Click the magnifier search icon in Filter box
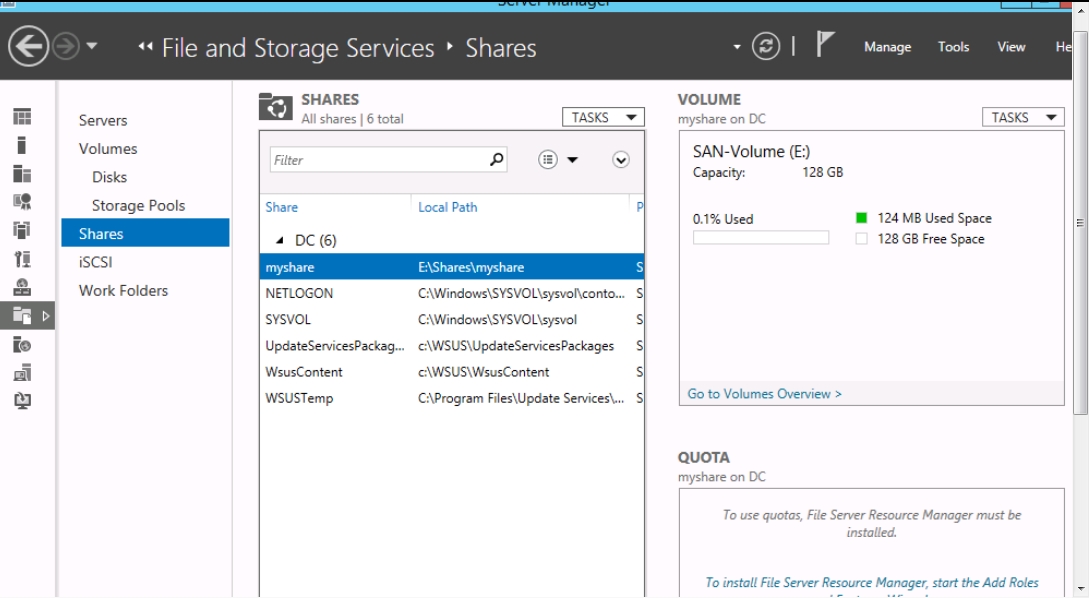This screenshot has width=1089, height=598. (x=496, y=160)
